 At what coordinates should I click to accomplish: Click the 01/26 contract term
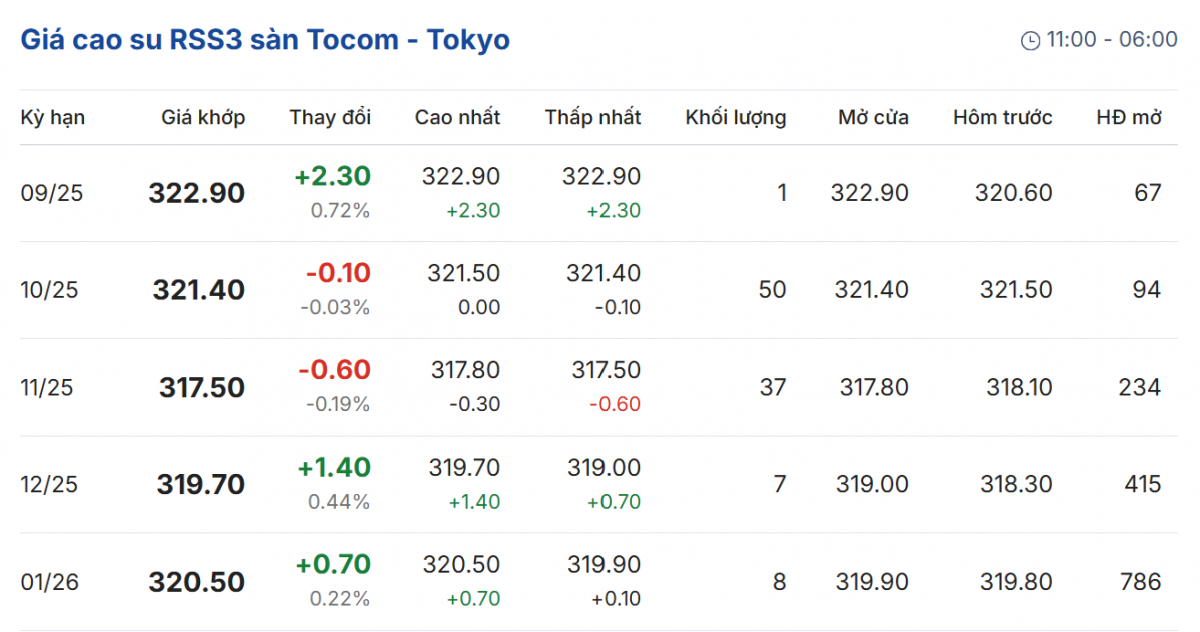tap(48, 581)
